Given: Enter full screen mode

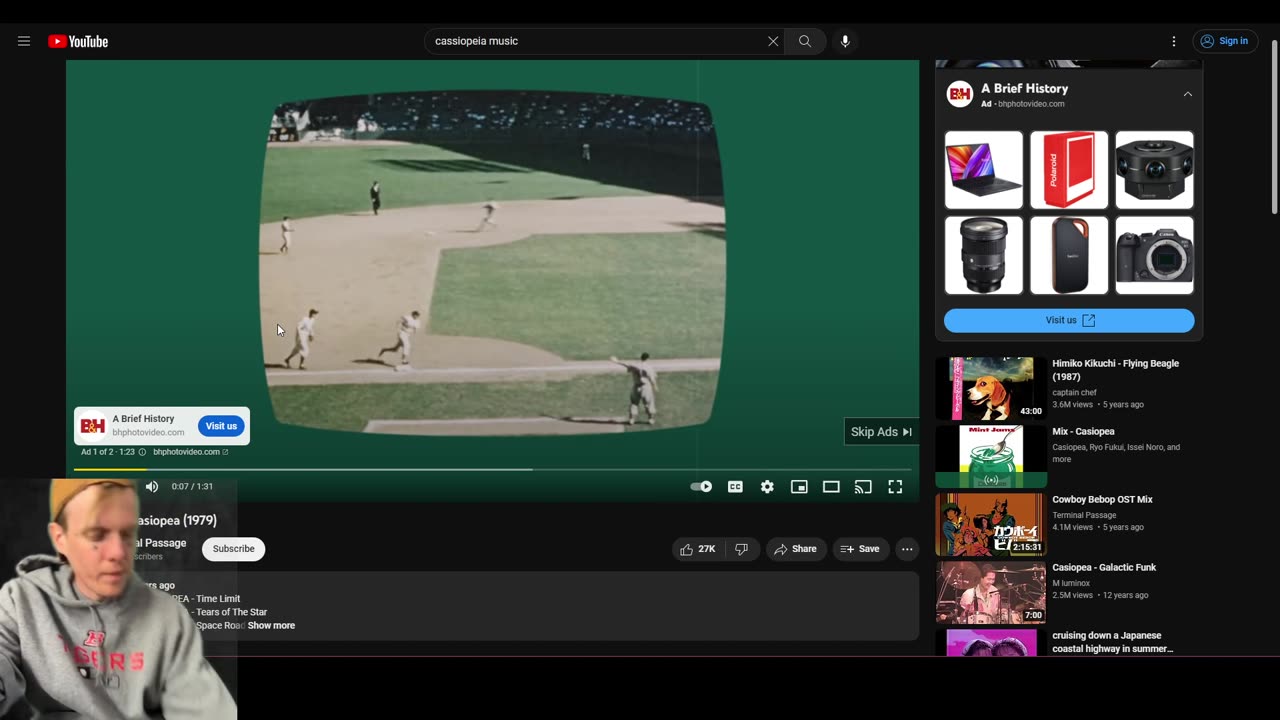Looking at the screenshot, I should point(895,487).
